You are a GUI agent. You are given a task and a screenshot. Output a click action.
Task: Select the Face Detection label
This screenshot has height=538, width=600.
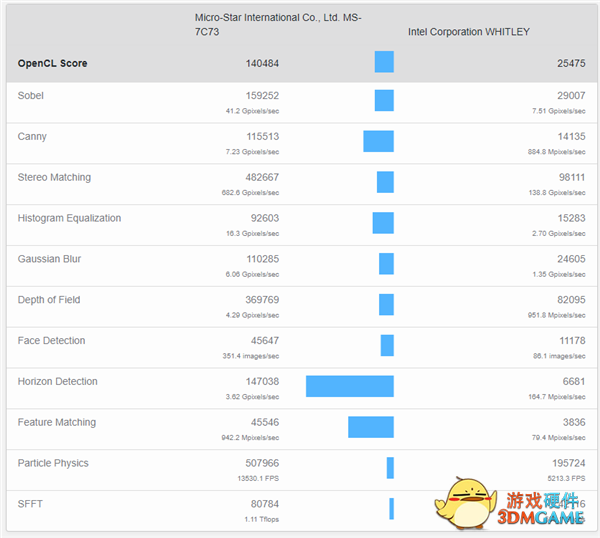pos(51,342)
